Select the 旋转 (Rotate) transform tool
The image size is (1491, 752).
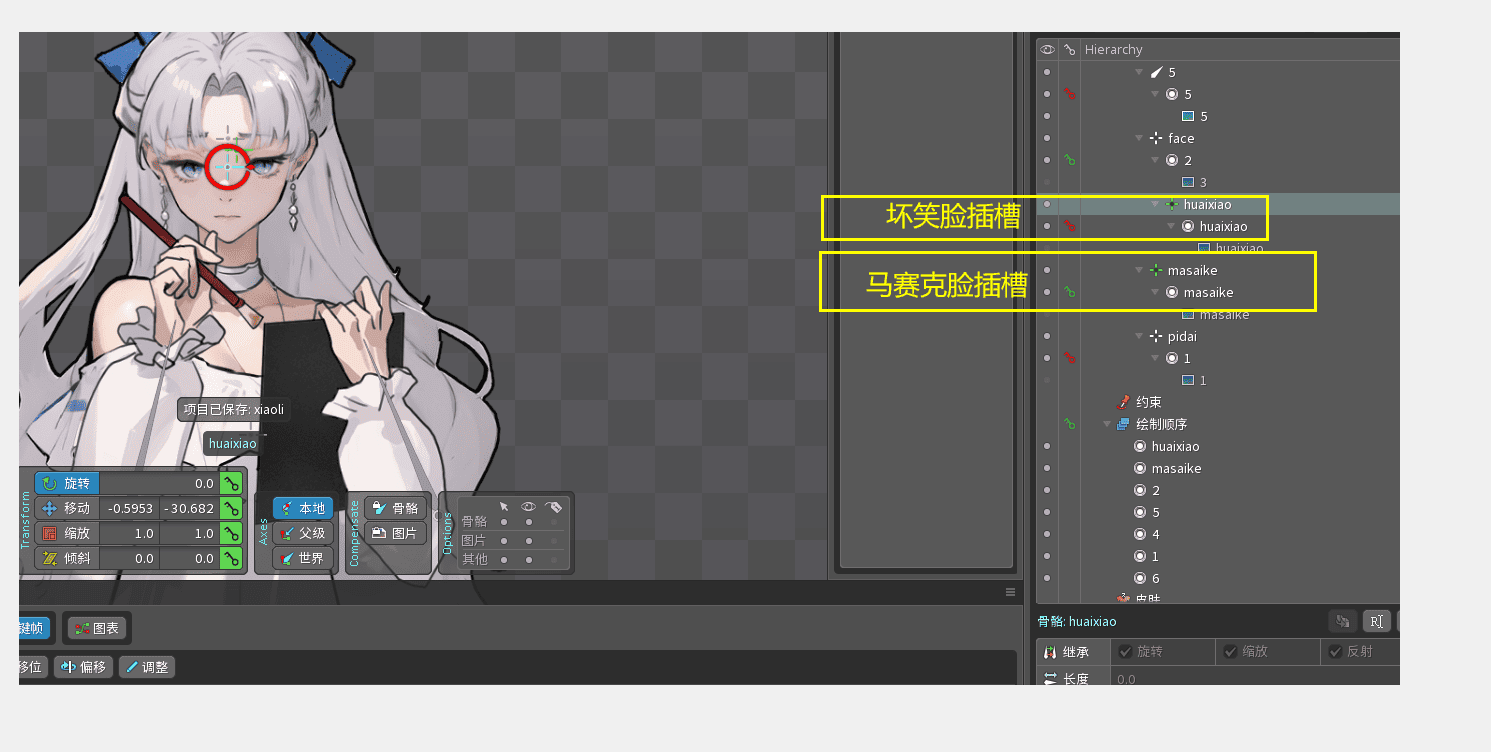coord(67,483)
